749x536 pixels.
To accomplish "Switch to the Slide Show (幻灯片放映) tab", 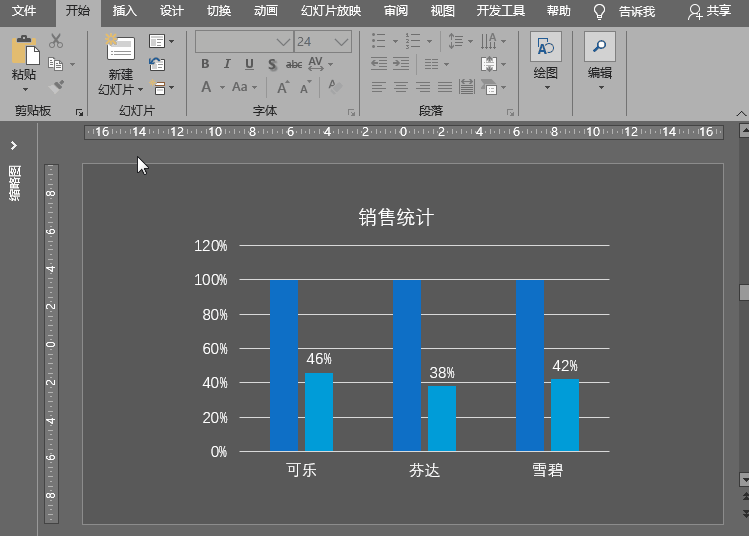I will [x=331, y=11].
